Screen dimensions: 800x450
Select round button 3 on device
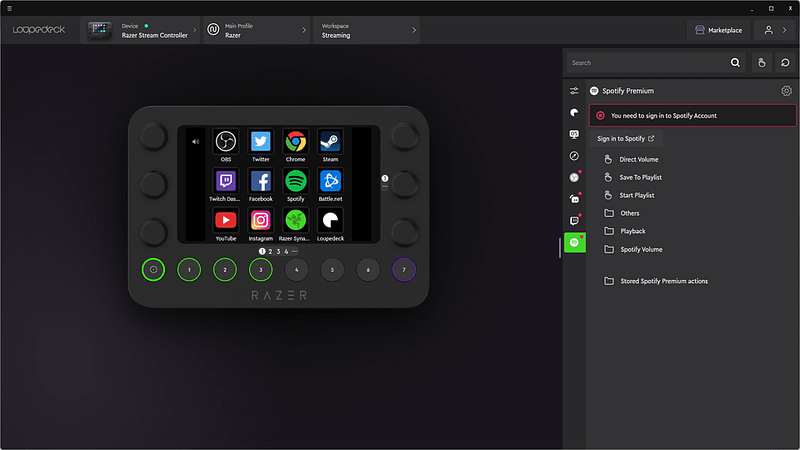point(261,269)
